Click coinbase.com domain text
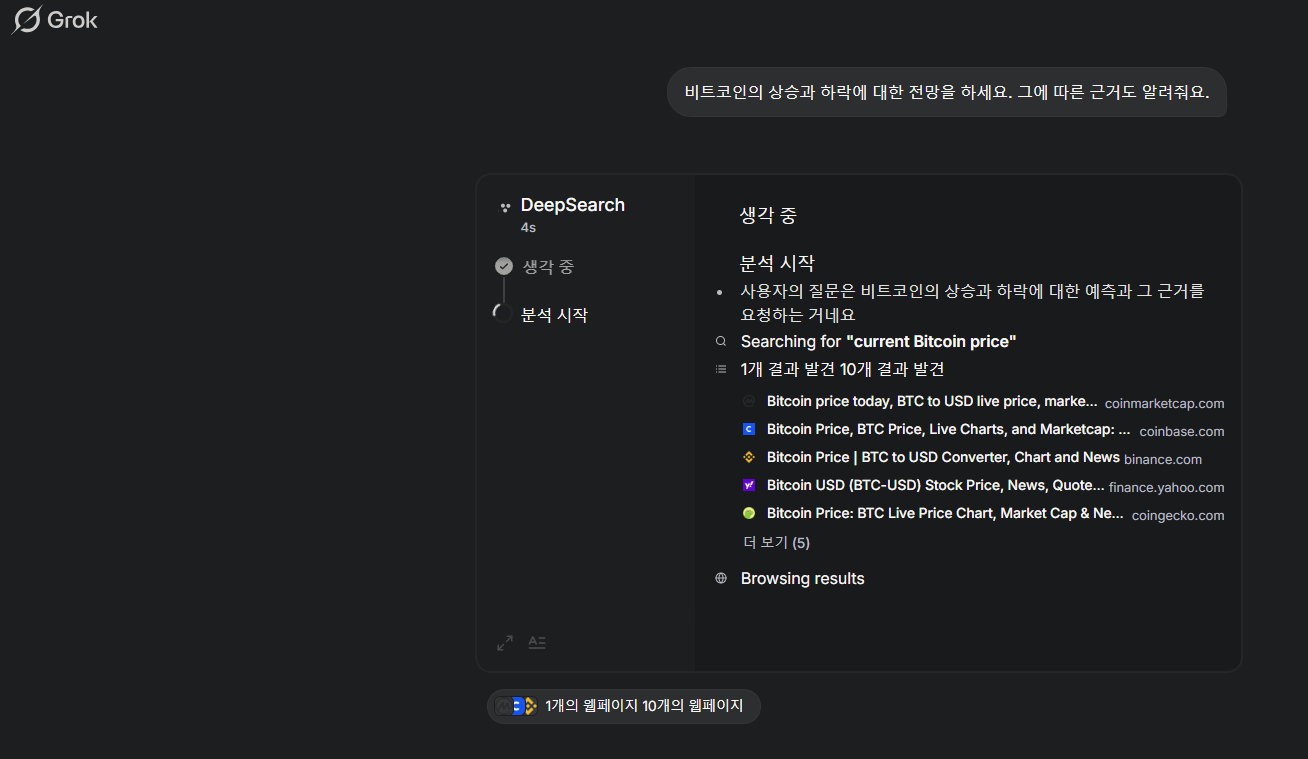This screenshot has height=759, width=1308. click(1182, 431)
